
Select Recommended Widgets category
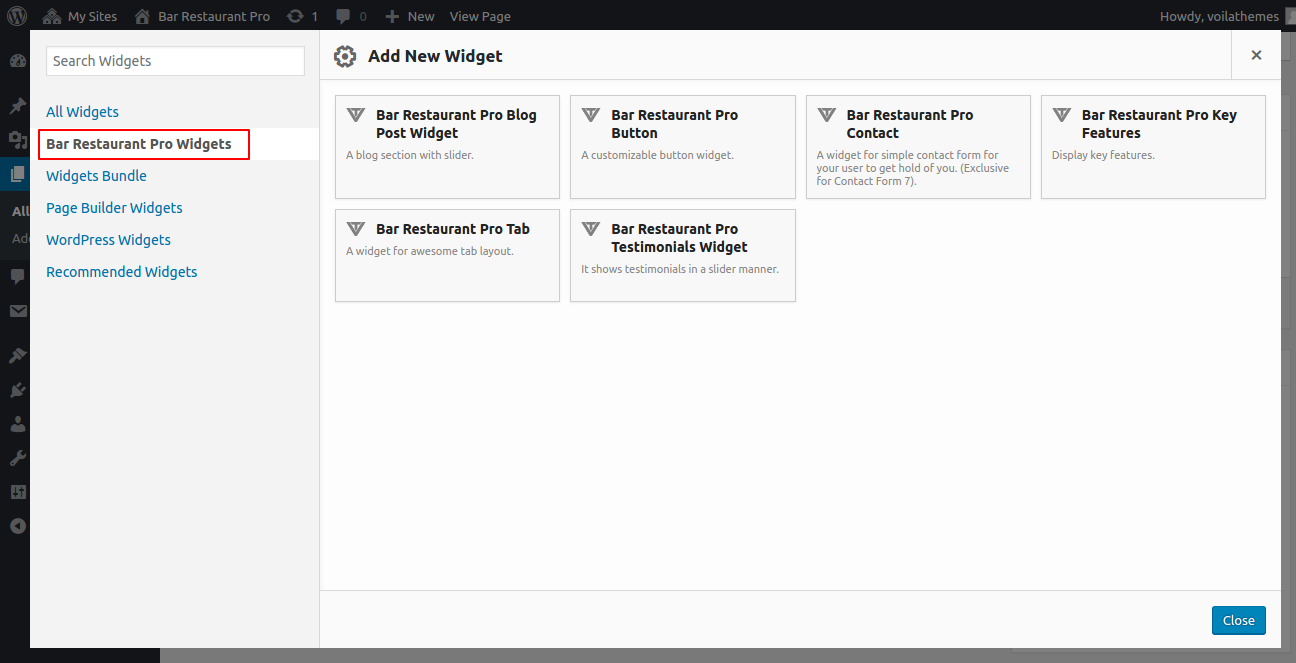point(122,272)
